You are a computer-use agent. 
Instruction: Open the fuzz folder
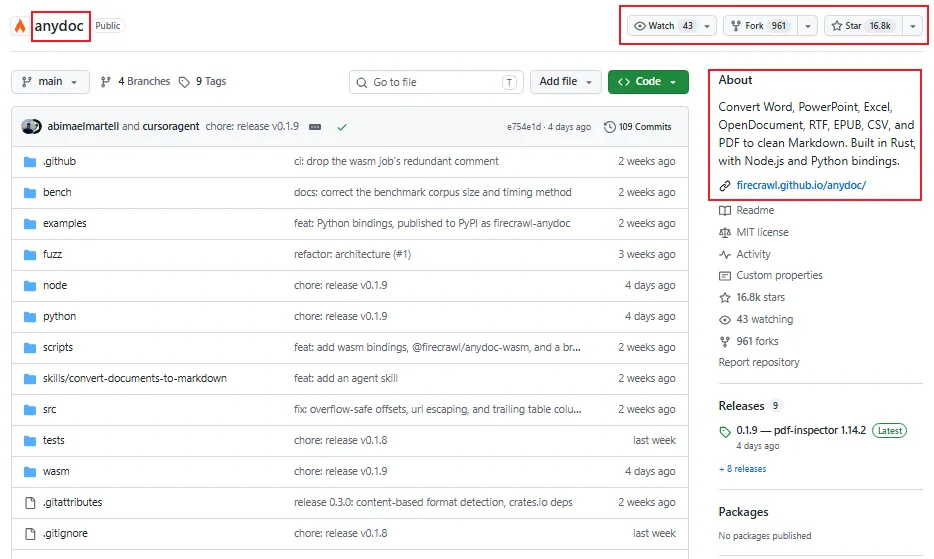tap(52, 254)
